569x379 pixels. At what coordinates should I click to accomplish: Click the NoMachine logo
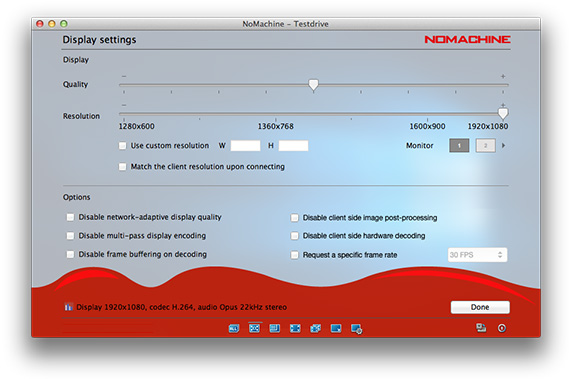[x=467, y=39]
